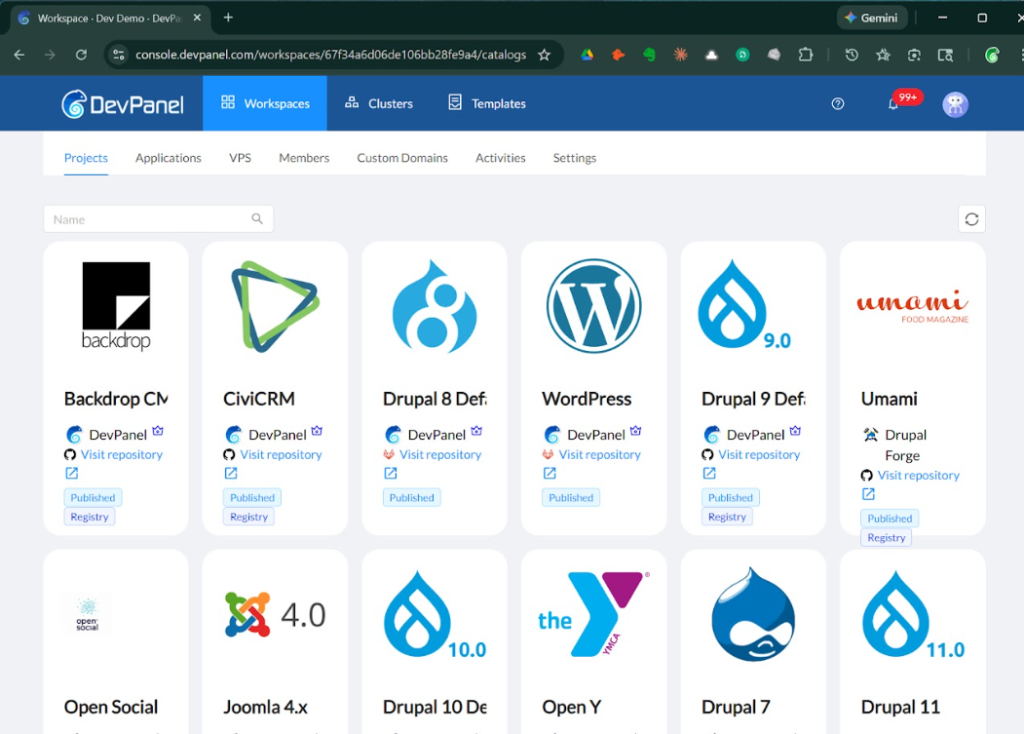Click the Name search input field
The width and height of the screenshot is (1024, 734).
[150, 218]
